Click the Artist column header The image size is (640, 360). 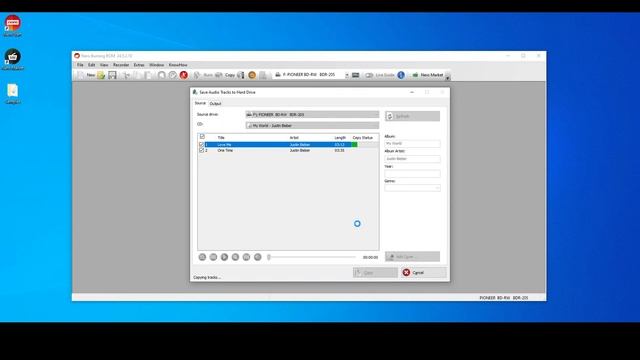(x=294, y=138)
